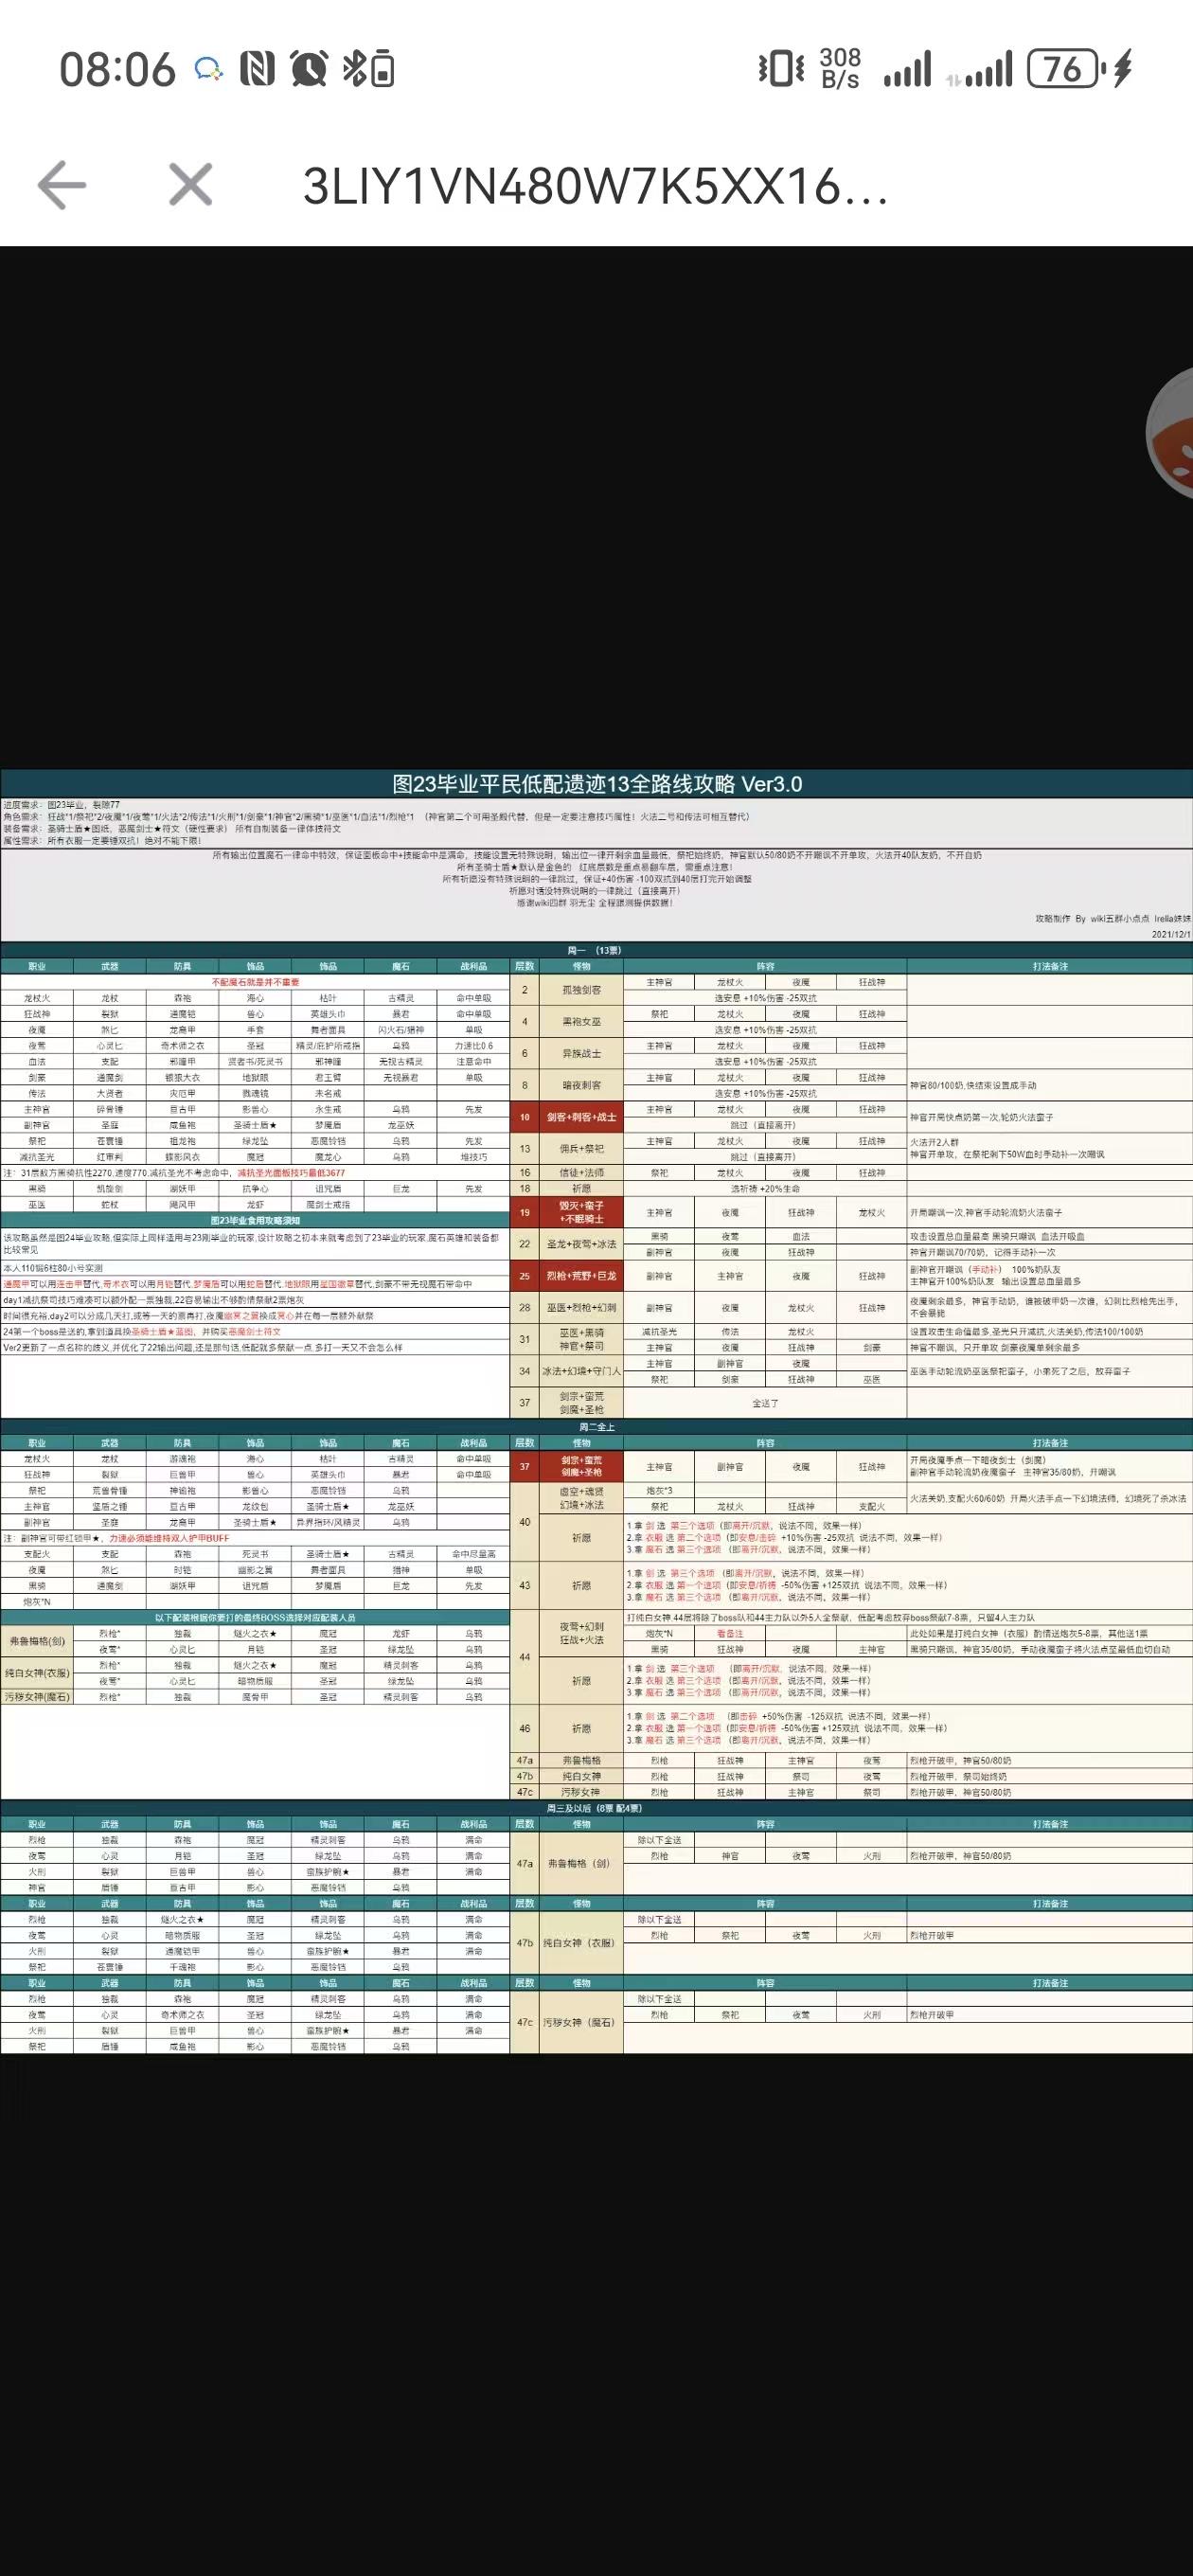1193x2576 pixels.
Task: Close the viewer with the X icon
Action: click(190, 185)
